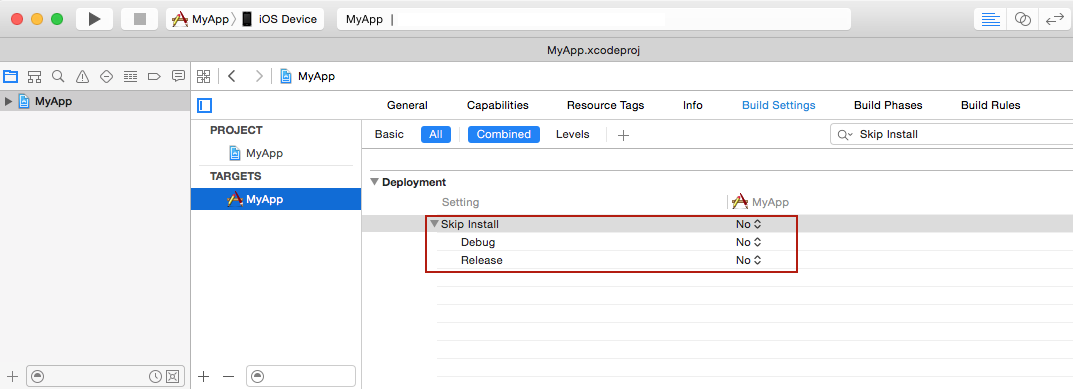1073x389 pixels.
Task: Show All build settings
Action: [436, 134]
